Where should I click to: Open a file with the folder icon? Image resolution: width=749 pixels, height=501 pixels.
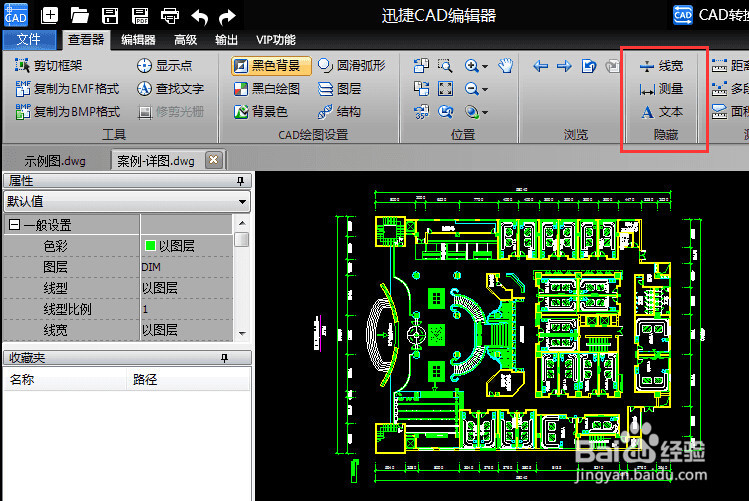click(x=79, y=16)
